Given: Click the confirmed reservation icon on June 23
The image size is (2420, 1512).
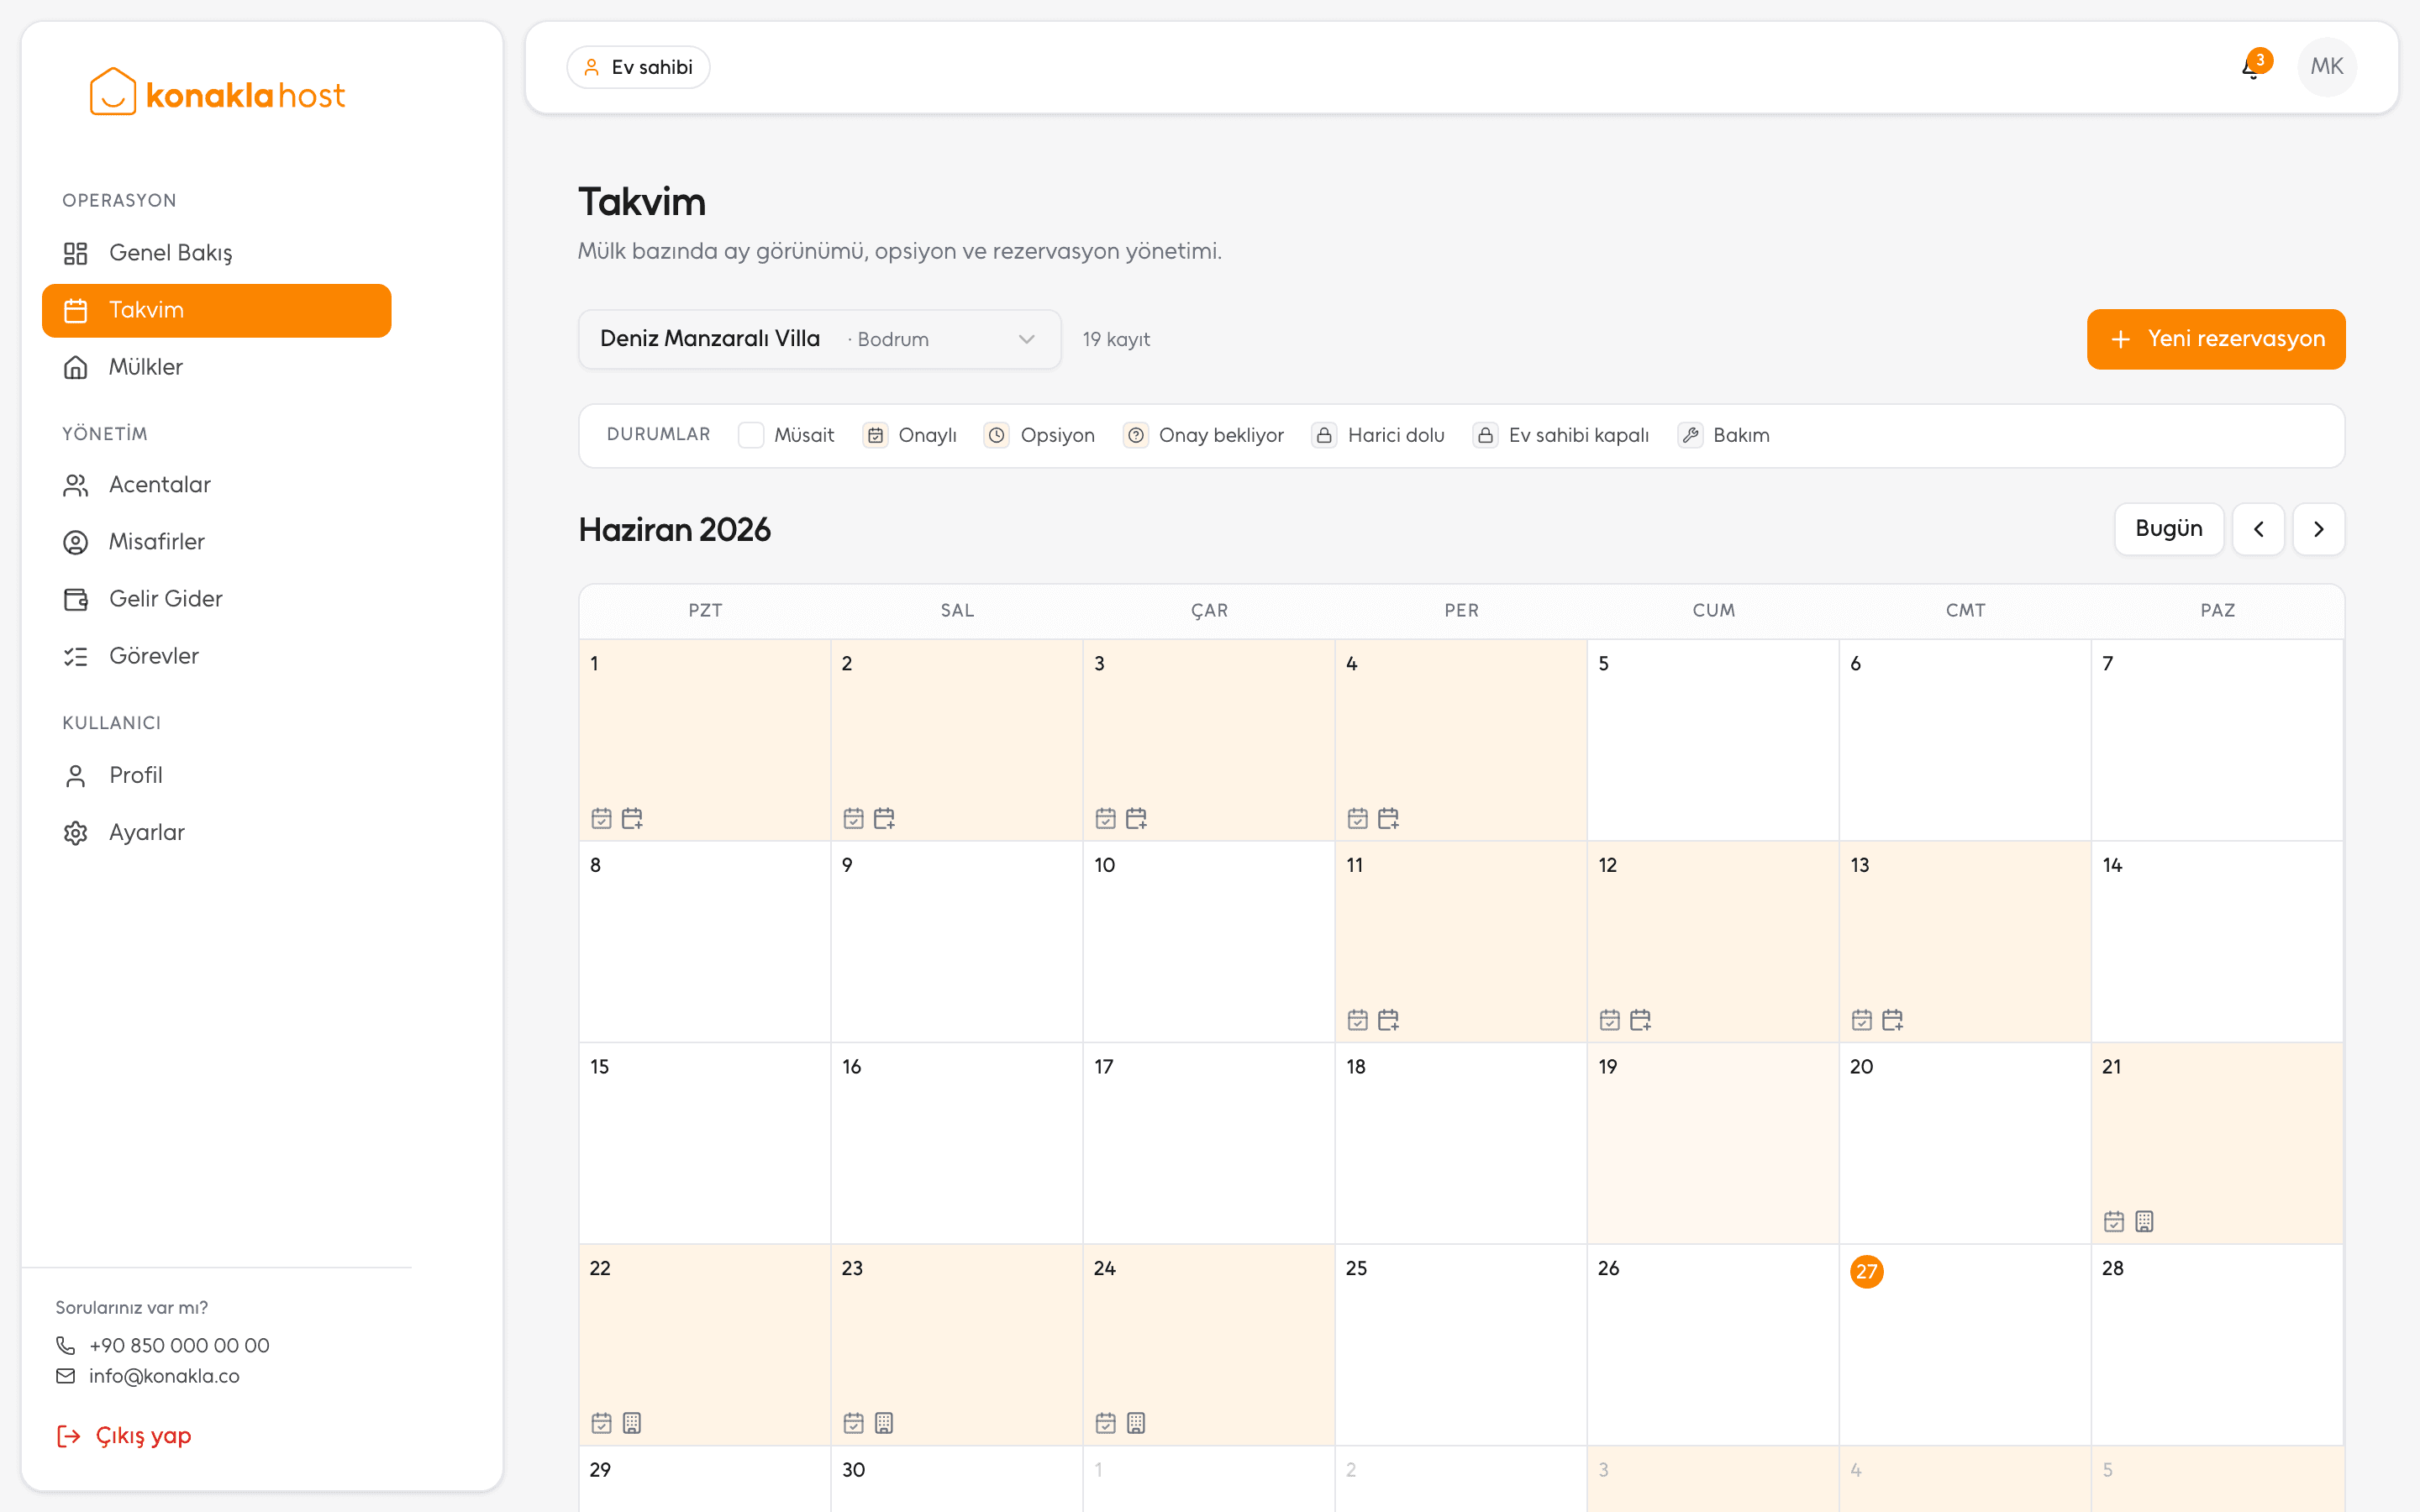Looking at the screenshot, I should (x=853, y=1423).
